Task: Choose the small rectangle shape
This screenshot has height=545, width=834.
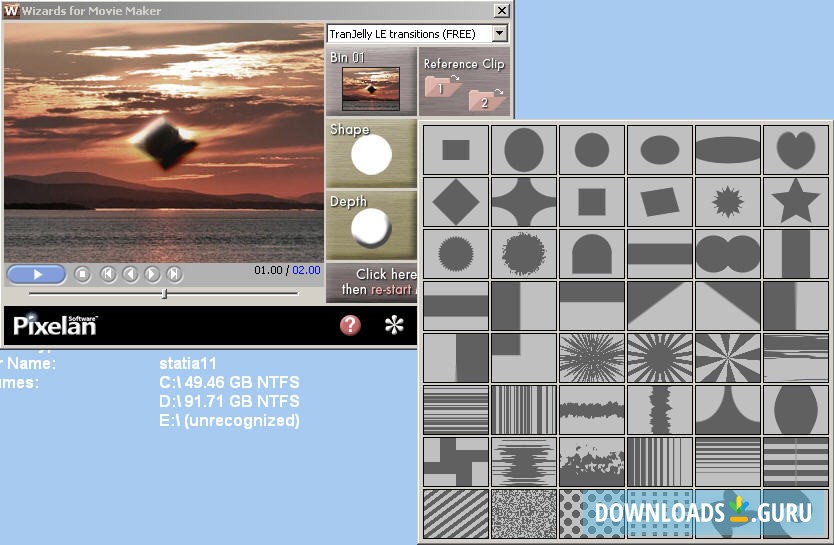Action: tap(456, 150)
